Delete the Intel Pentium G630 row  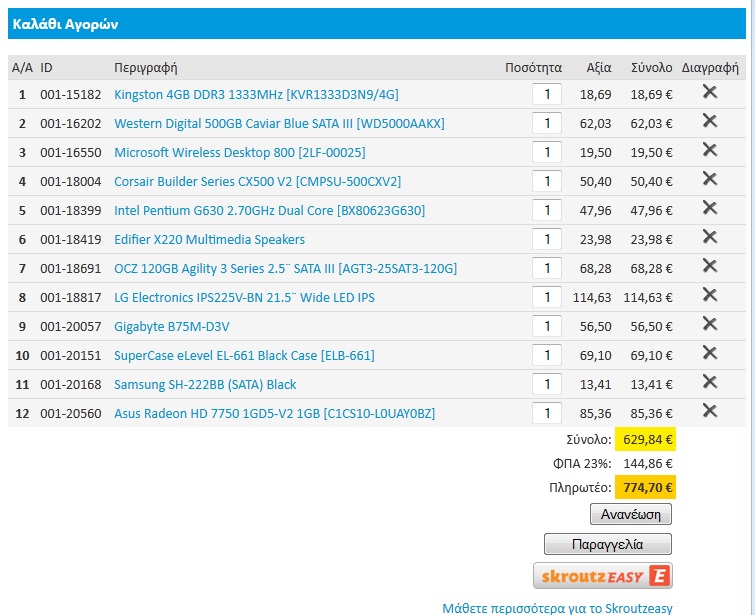point(710,208)
